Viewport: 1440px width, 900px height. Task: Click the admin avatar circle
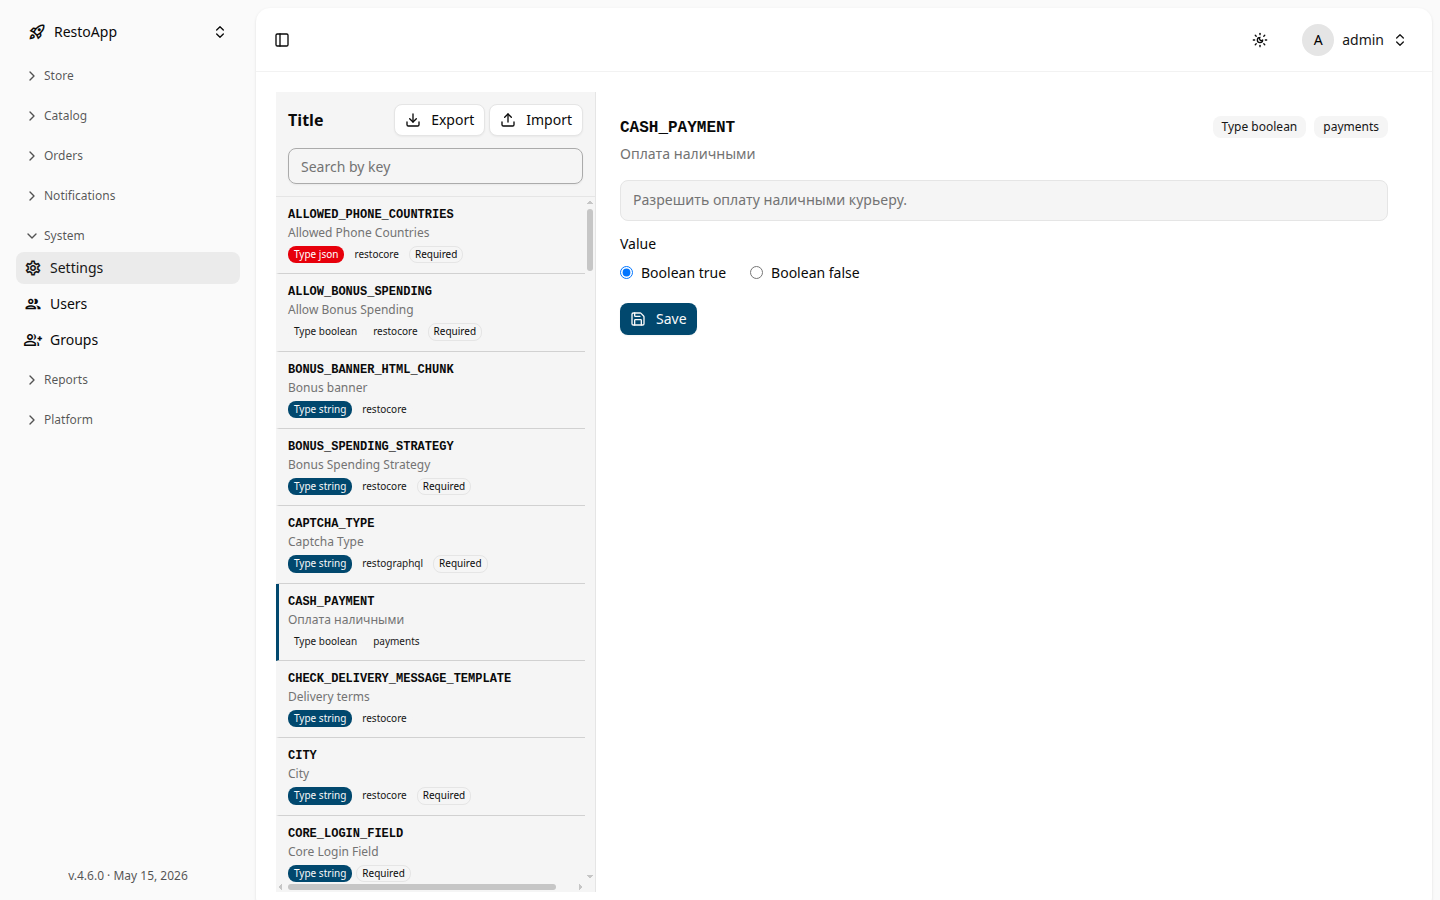[x=1318, y=40]
